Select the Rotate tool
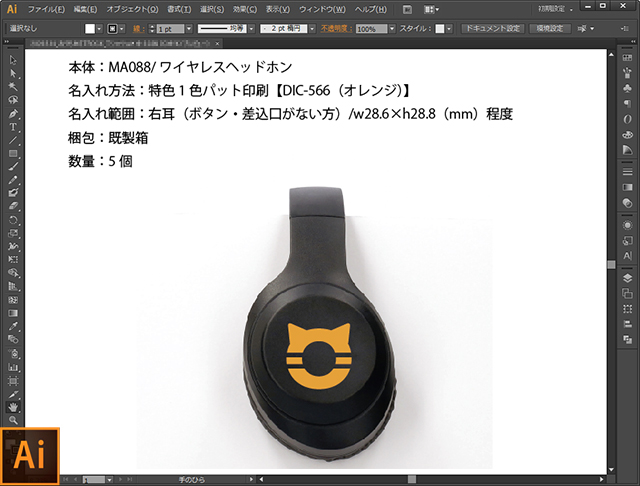Screen dimensions: 640x486 (x=13, y=220)
